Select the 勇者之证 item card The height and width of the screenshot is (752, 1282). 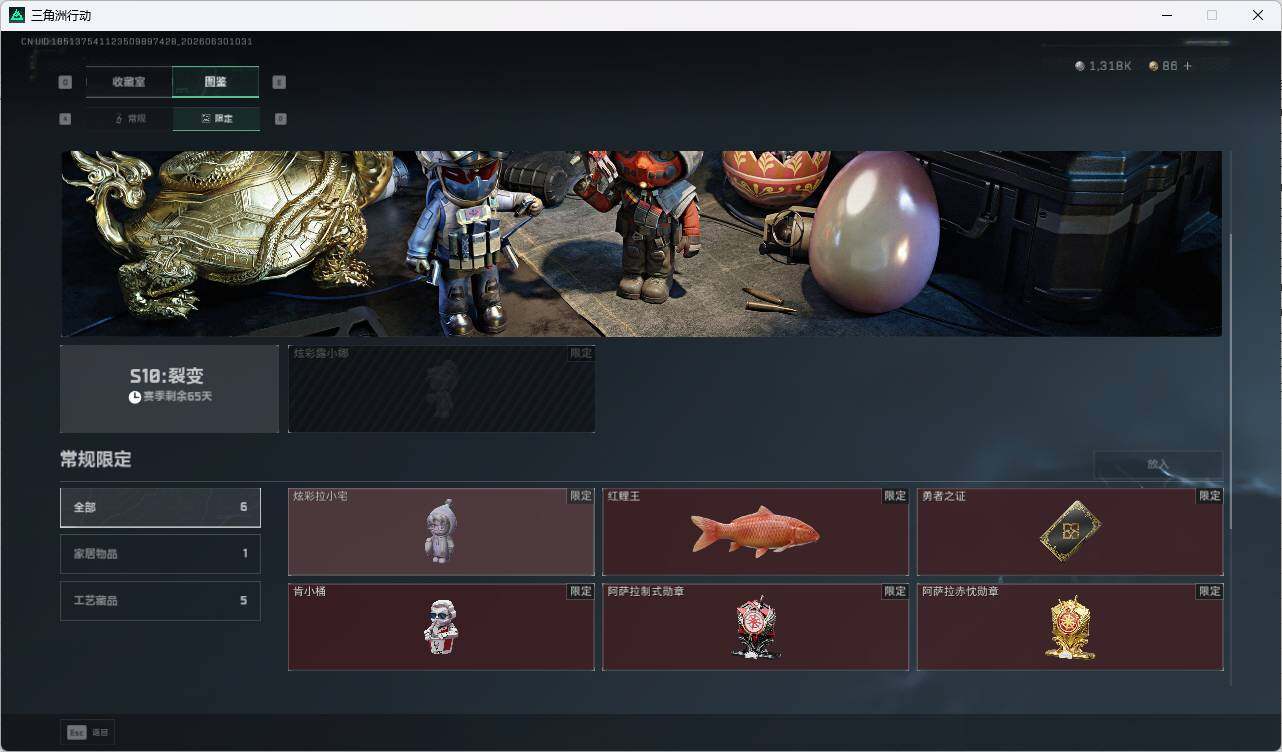pyautogui.click(x=1070, y=532)
